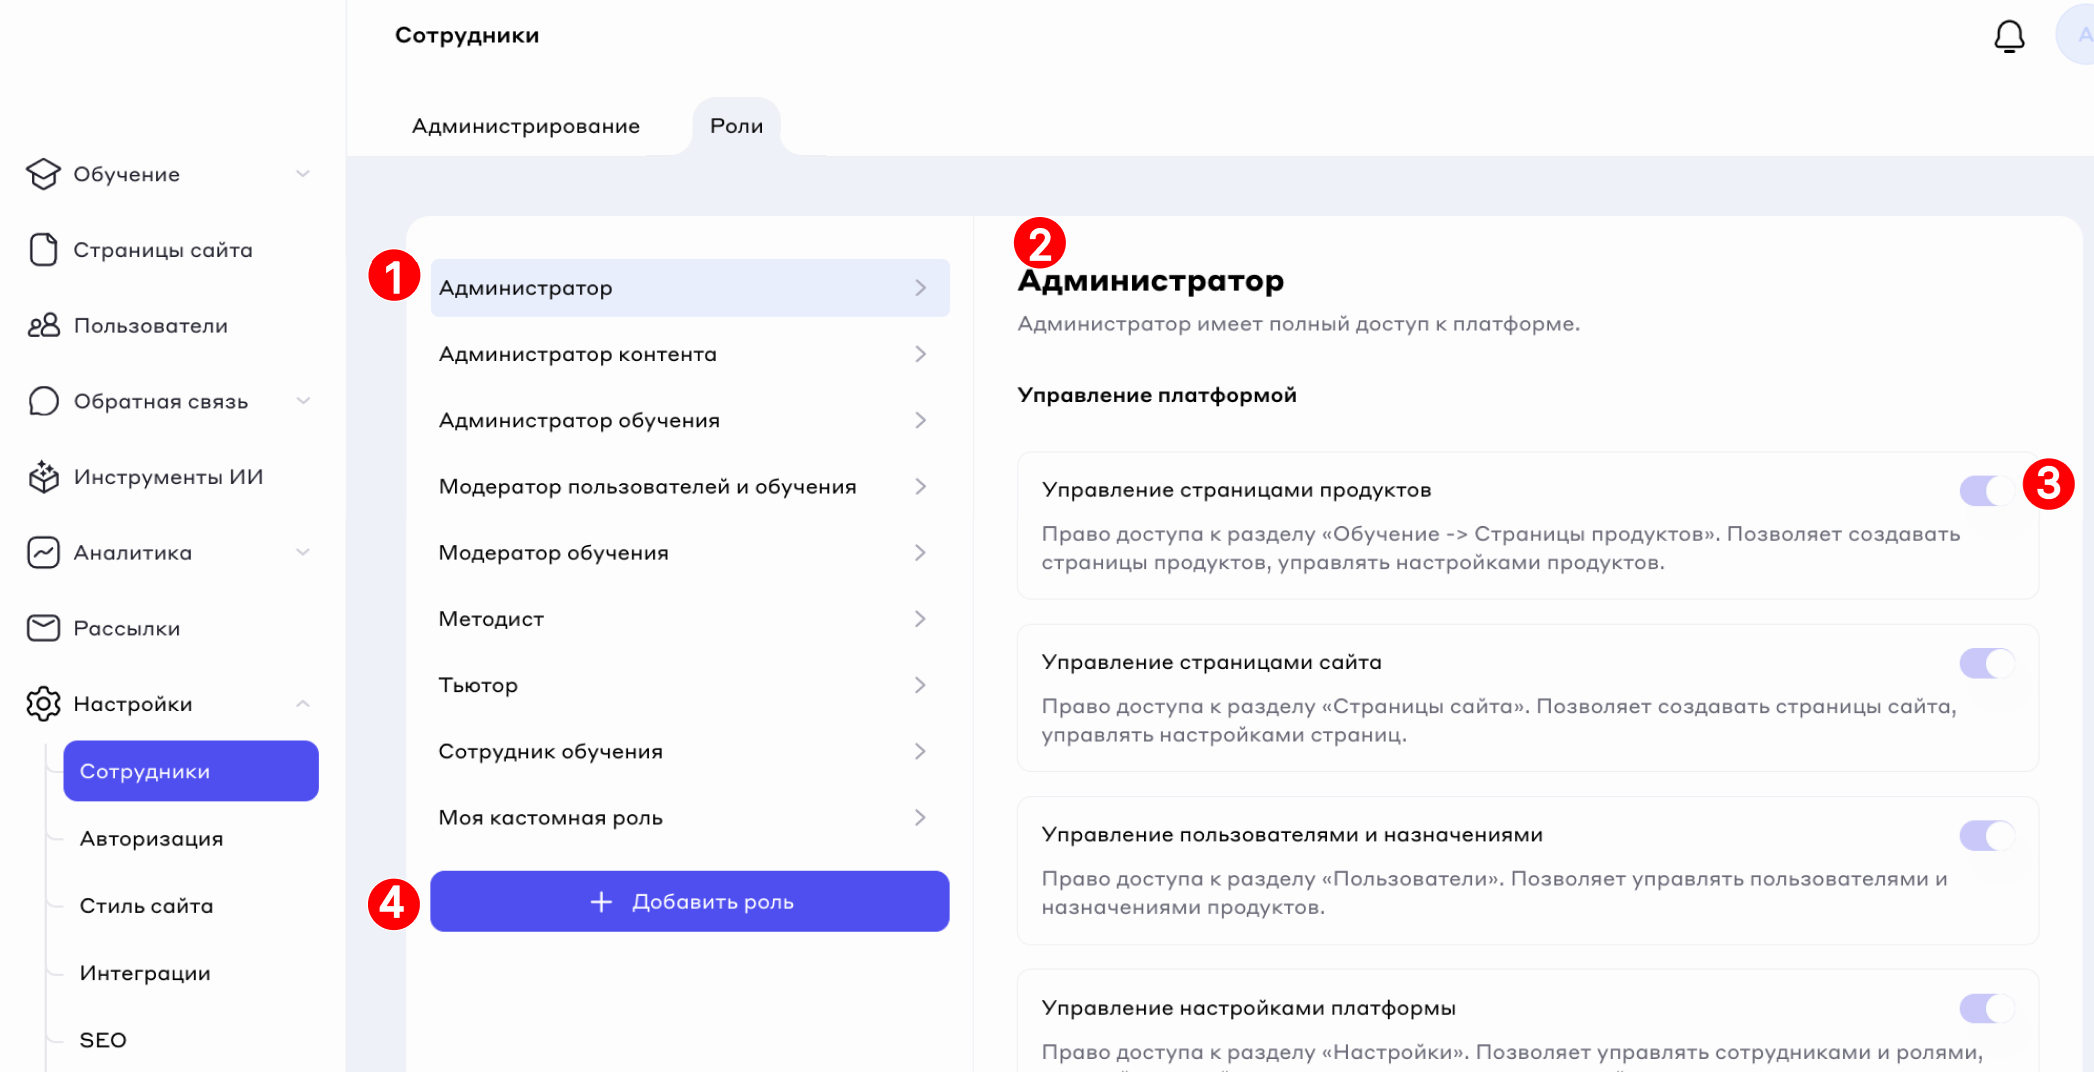
Task: Click the notification bell icon
Action: pyautogui.click(x=2008, y=37)
